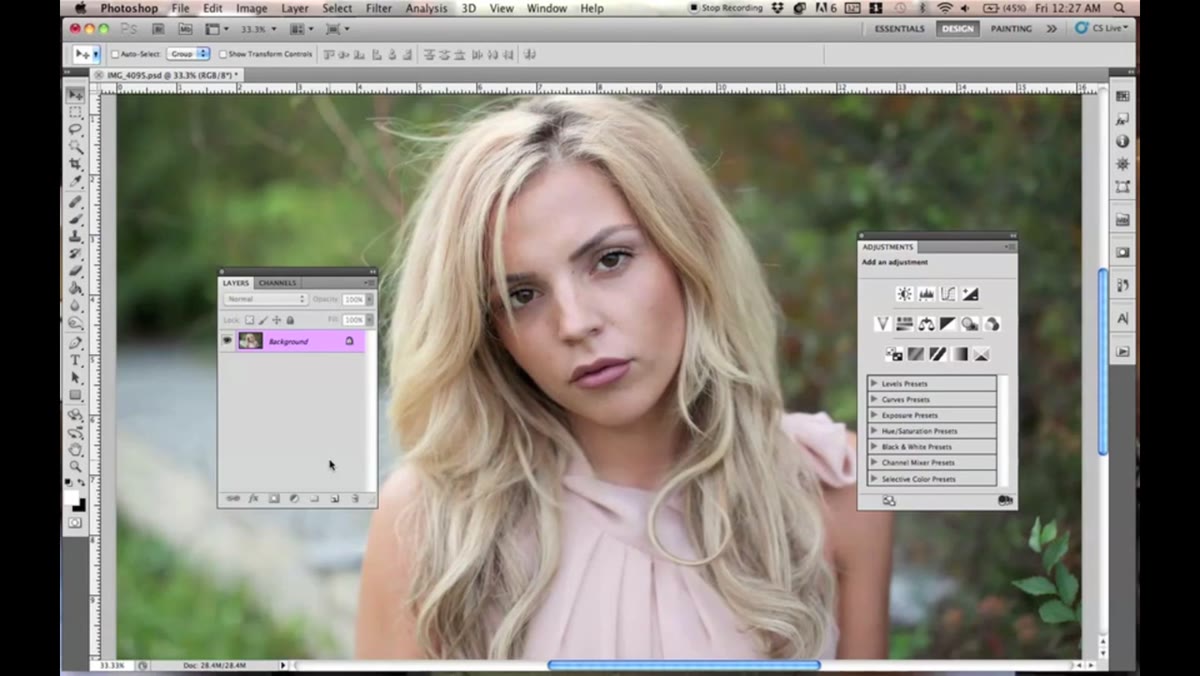Image resolution: width=1200 pixels, height=676 pixels.
Task: Add a Brightness/Contrast adjustment
Action: coord(905,294)
